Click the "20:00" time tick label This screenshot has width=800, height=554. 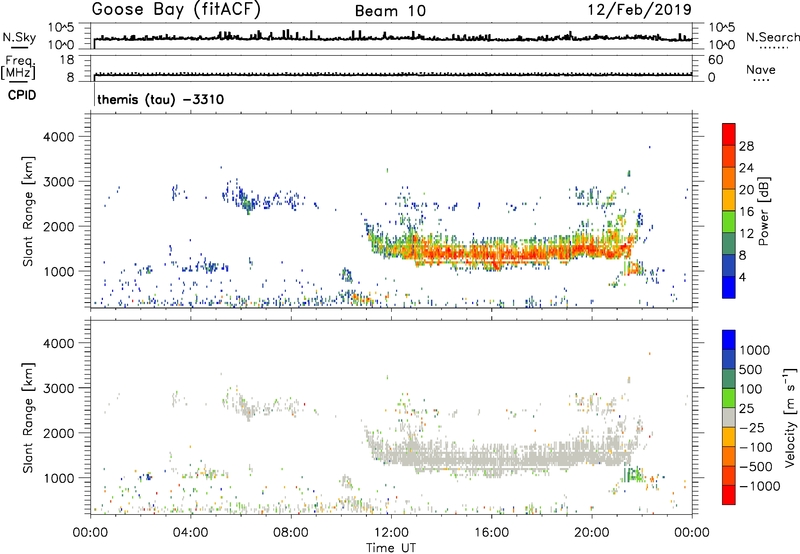pyautogui.click(x=592, y=533)
